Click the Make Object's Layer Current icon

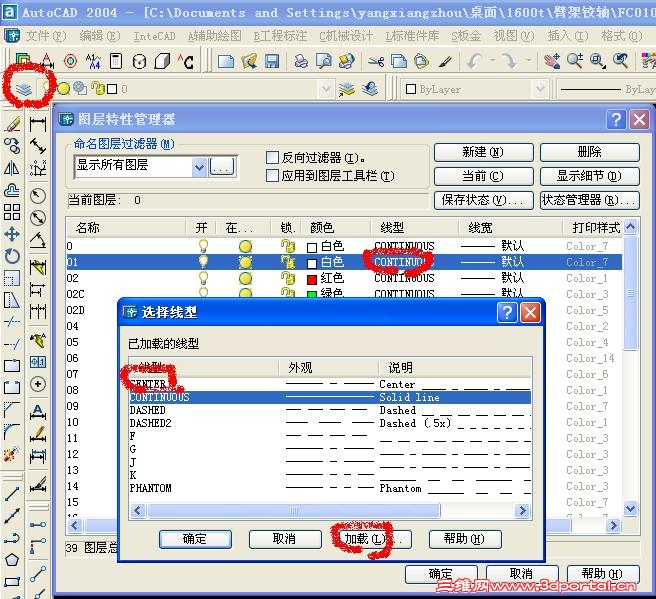[347, 89]
